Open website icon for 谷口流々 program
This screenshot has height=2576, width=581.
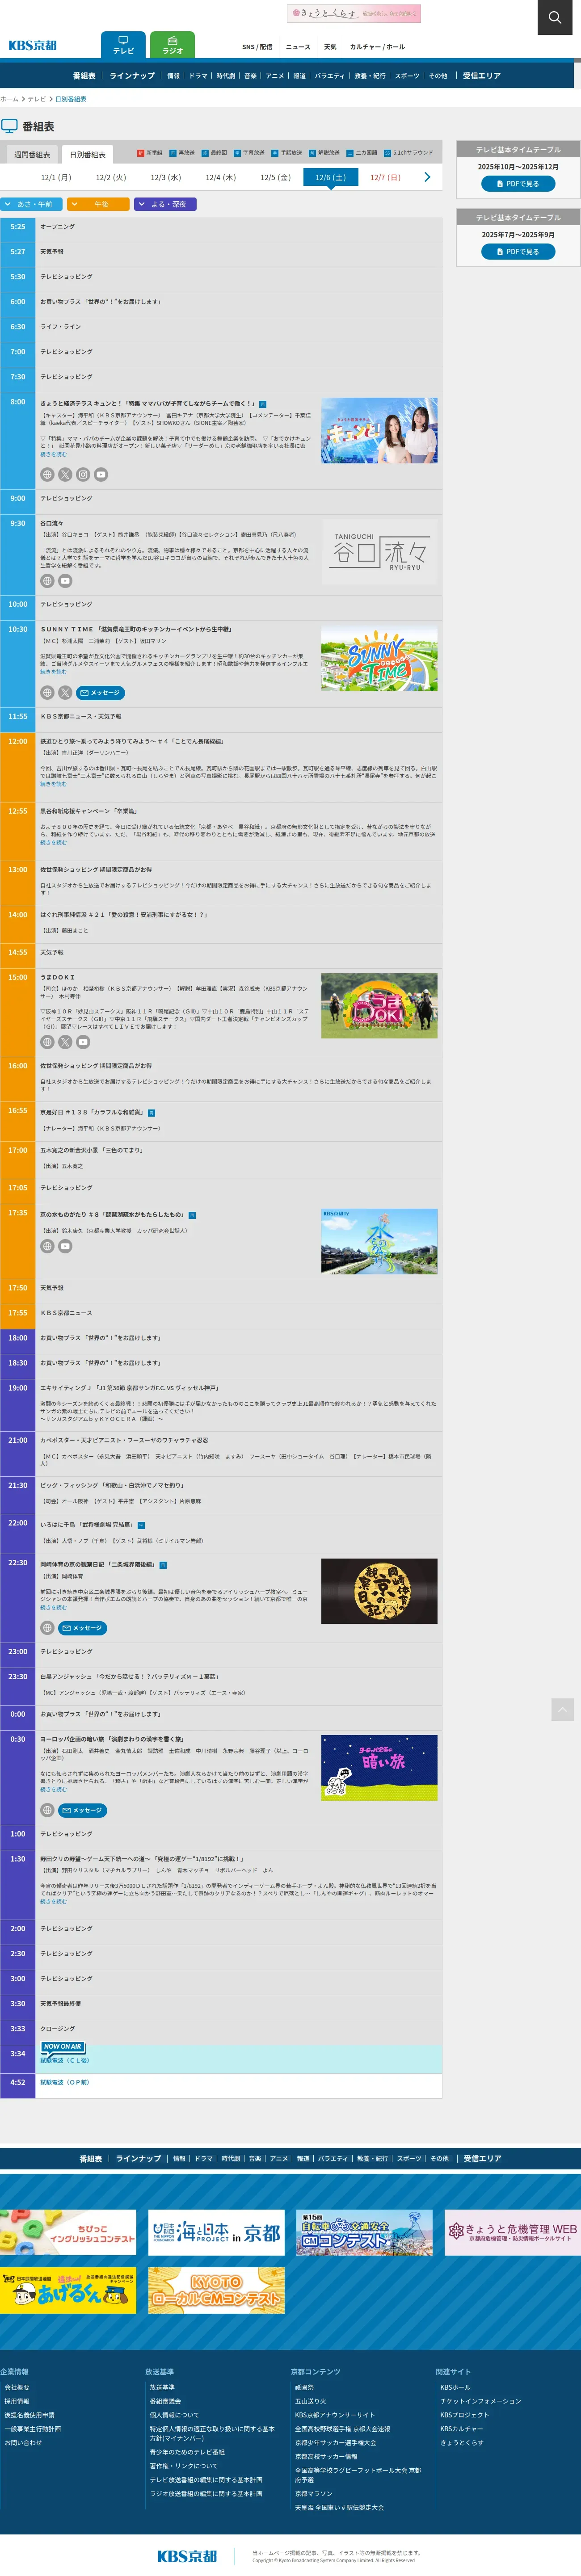[47, 581]
